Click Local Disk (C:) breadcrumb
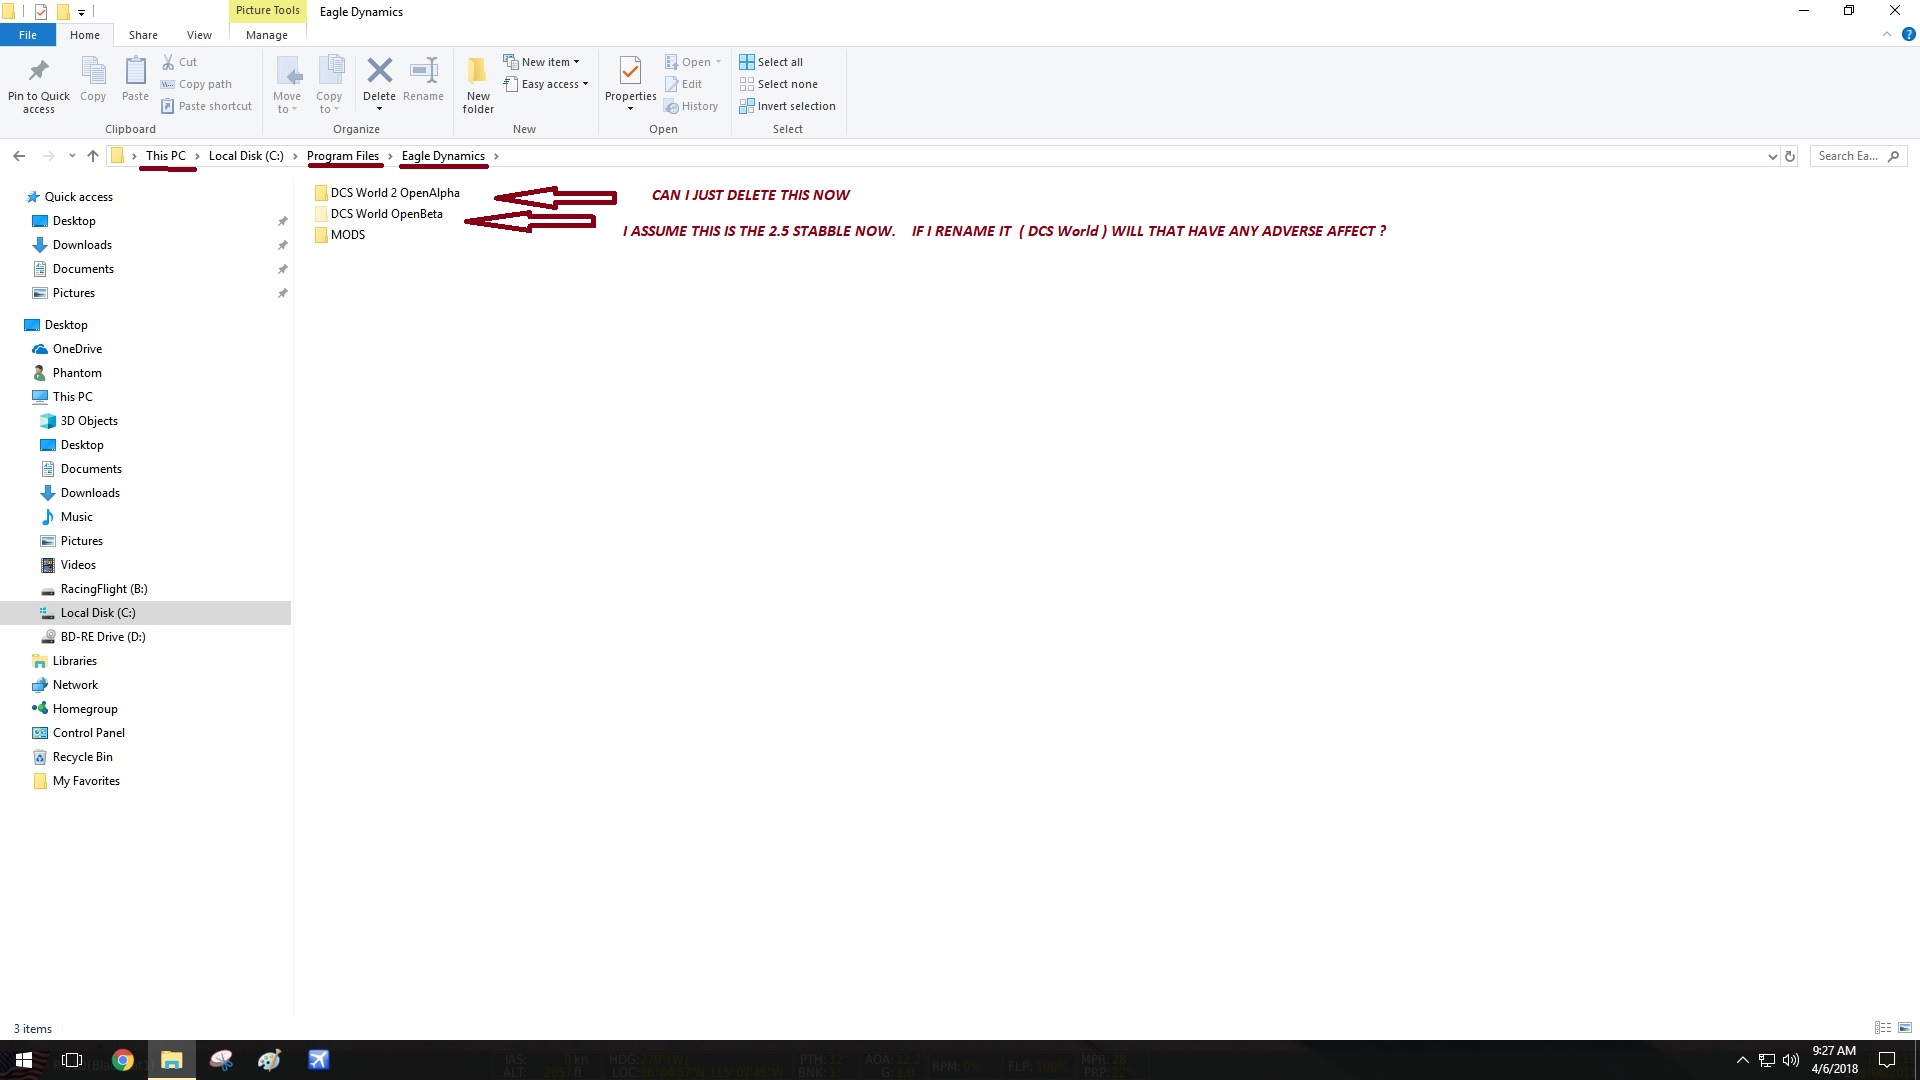Image resolution: width=1920 pixels, height=1080 pixels. coord(246,156)
